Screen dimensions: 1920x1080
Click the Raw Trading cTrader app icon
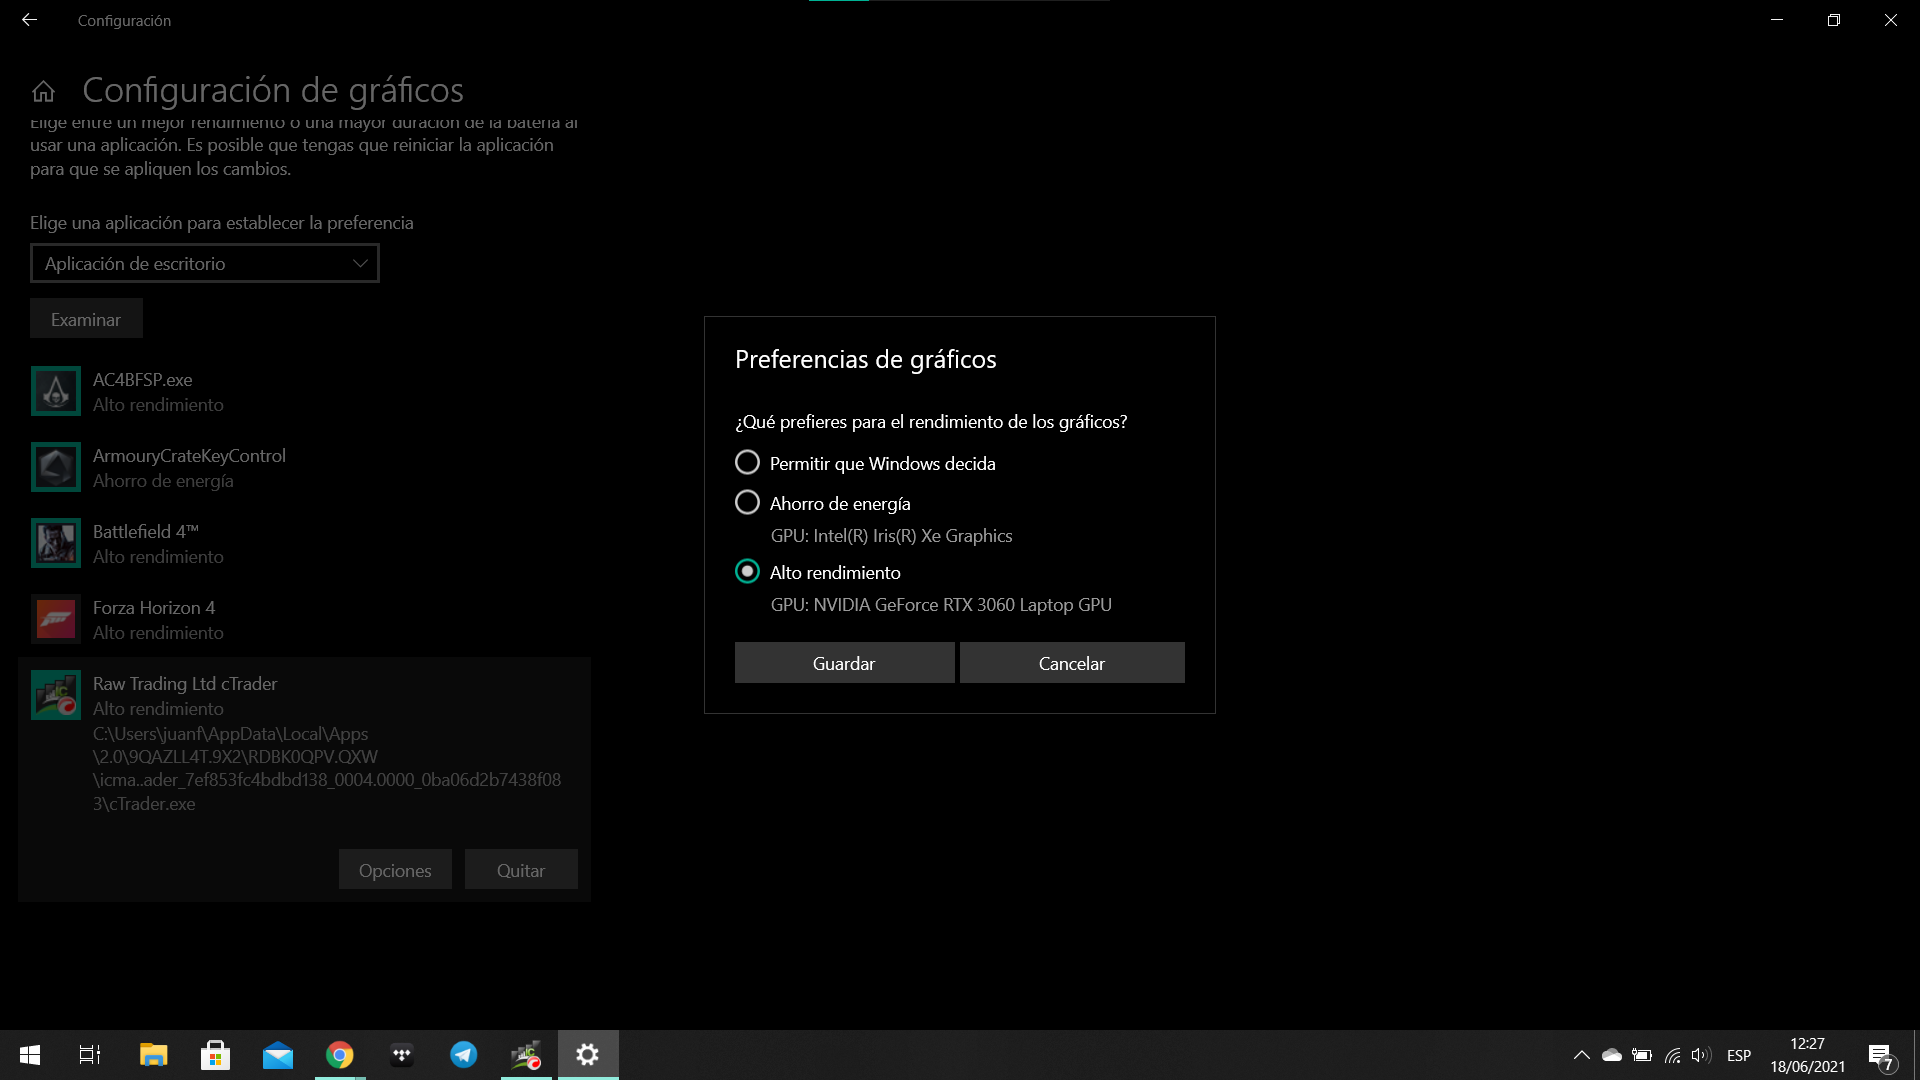(x=56, y=695)
